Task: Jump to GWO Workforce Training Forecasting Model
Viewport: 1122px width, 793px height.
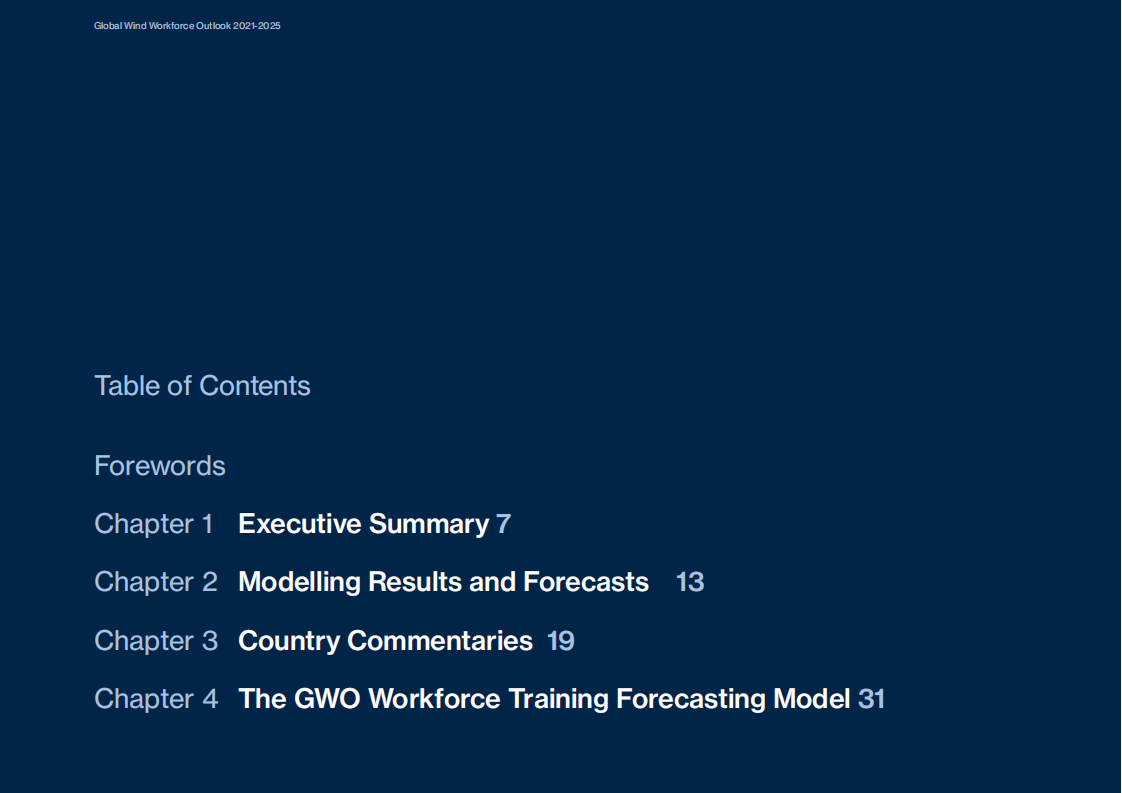Action: pos(544,699)
